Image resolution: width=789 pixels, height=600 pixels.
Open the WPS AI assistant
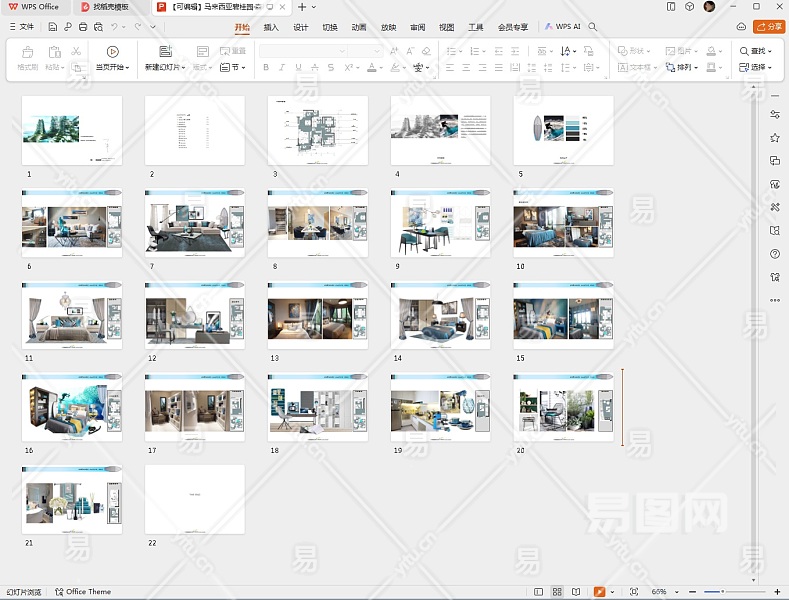click(x=564, y=27)
